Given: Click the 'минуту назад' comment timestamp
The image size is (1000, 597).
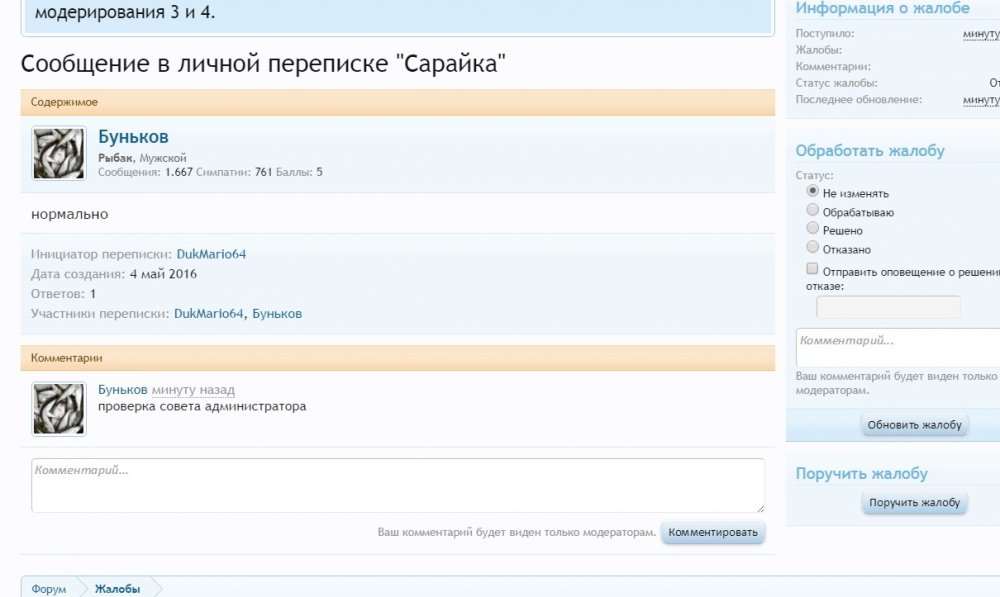Looking at the screenshot, I should pos(193,389).
